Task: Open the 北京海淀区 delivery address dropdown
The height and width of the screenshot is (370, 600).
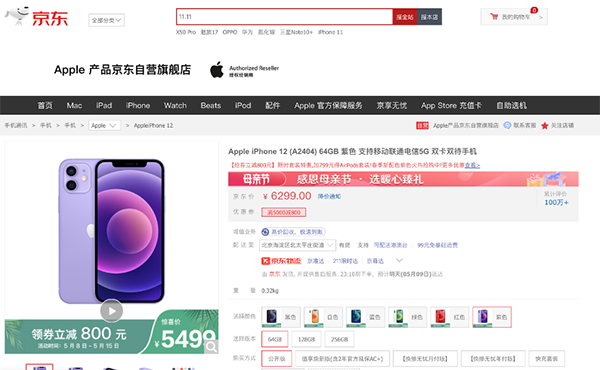Action: pos(297,245)
